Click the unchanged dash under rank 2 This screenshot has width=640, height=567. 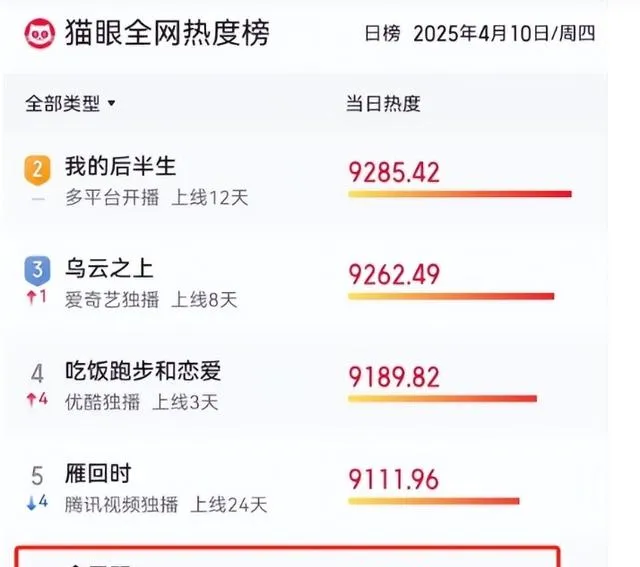tap(38, 199)
